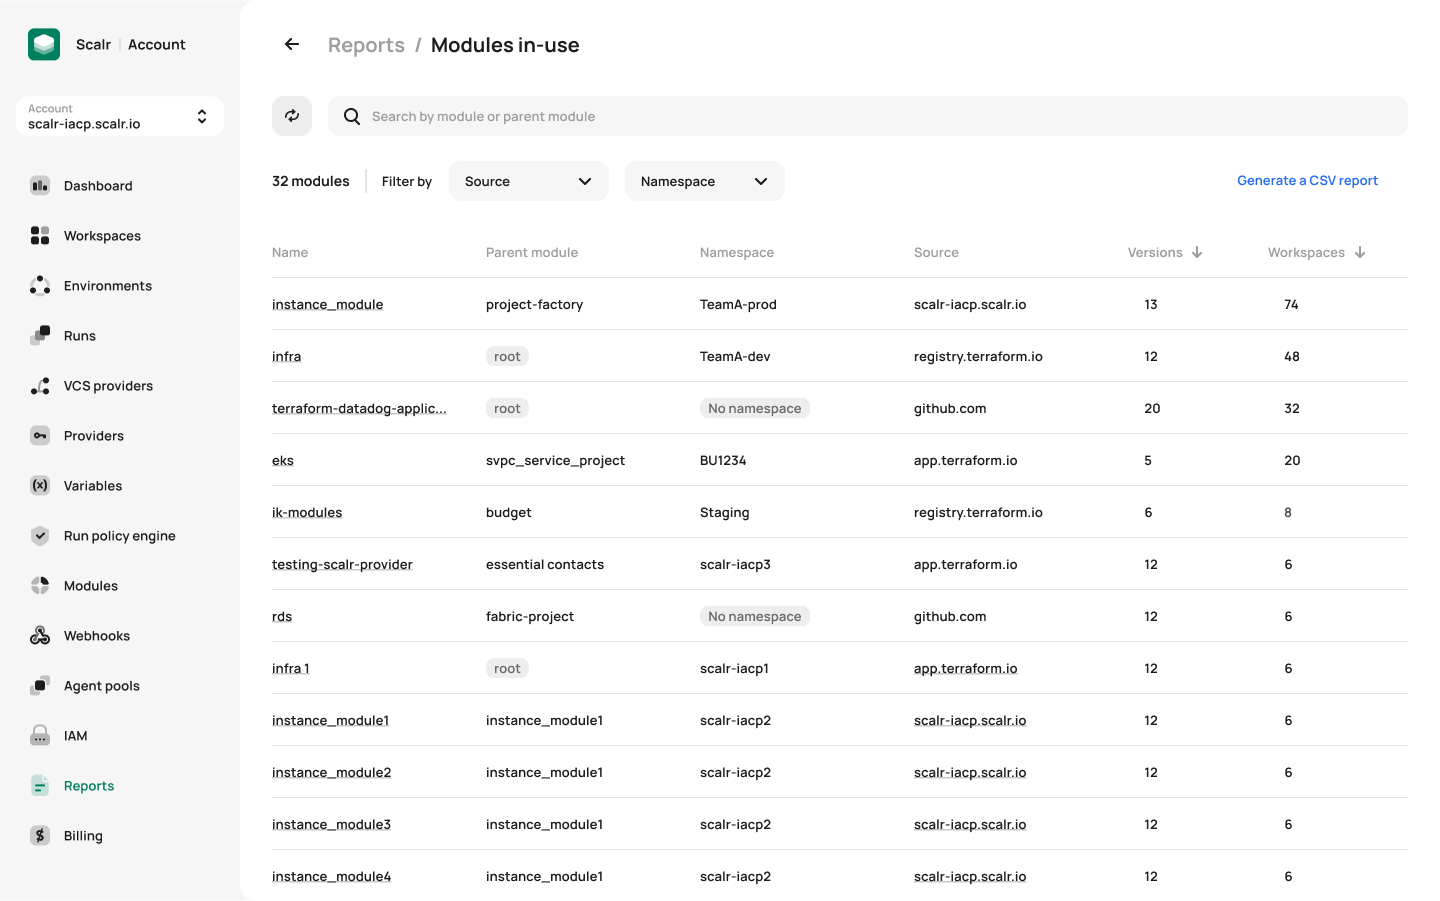The height and width of the screenshot is (901, 1440).
Task: Expand the account switcher scalr-iacp.scalr.io
Action: [120, 116]
